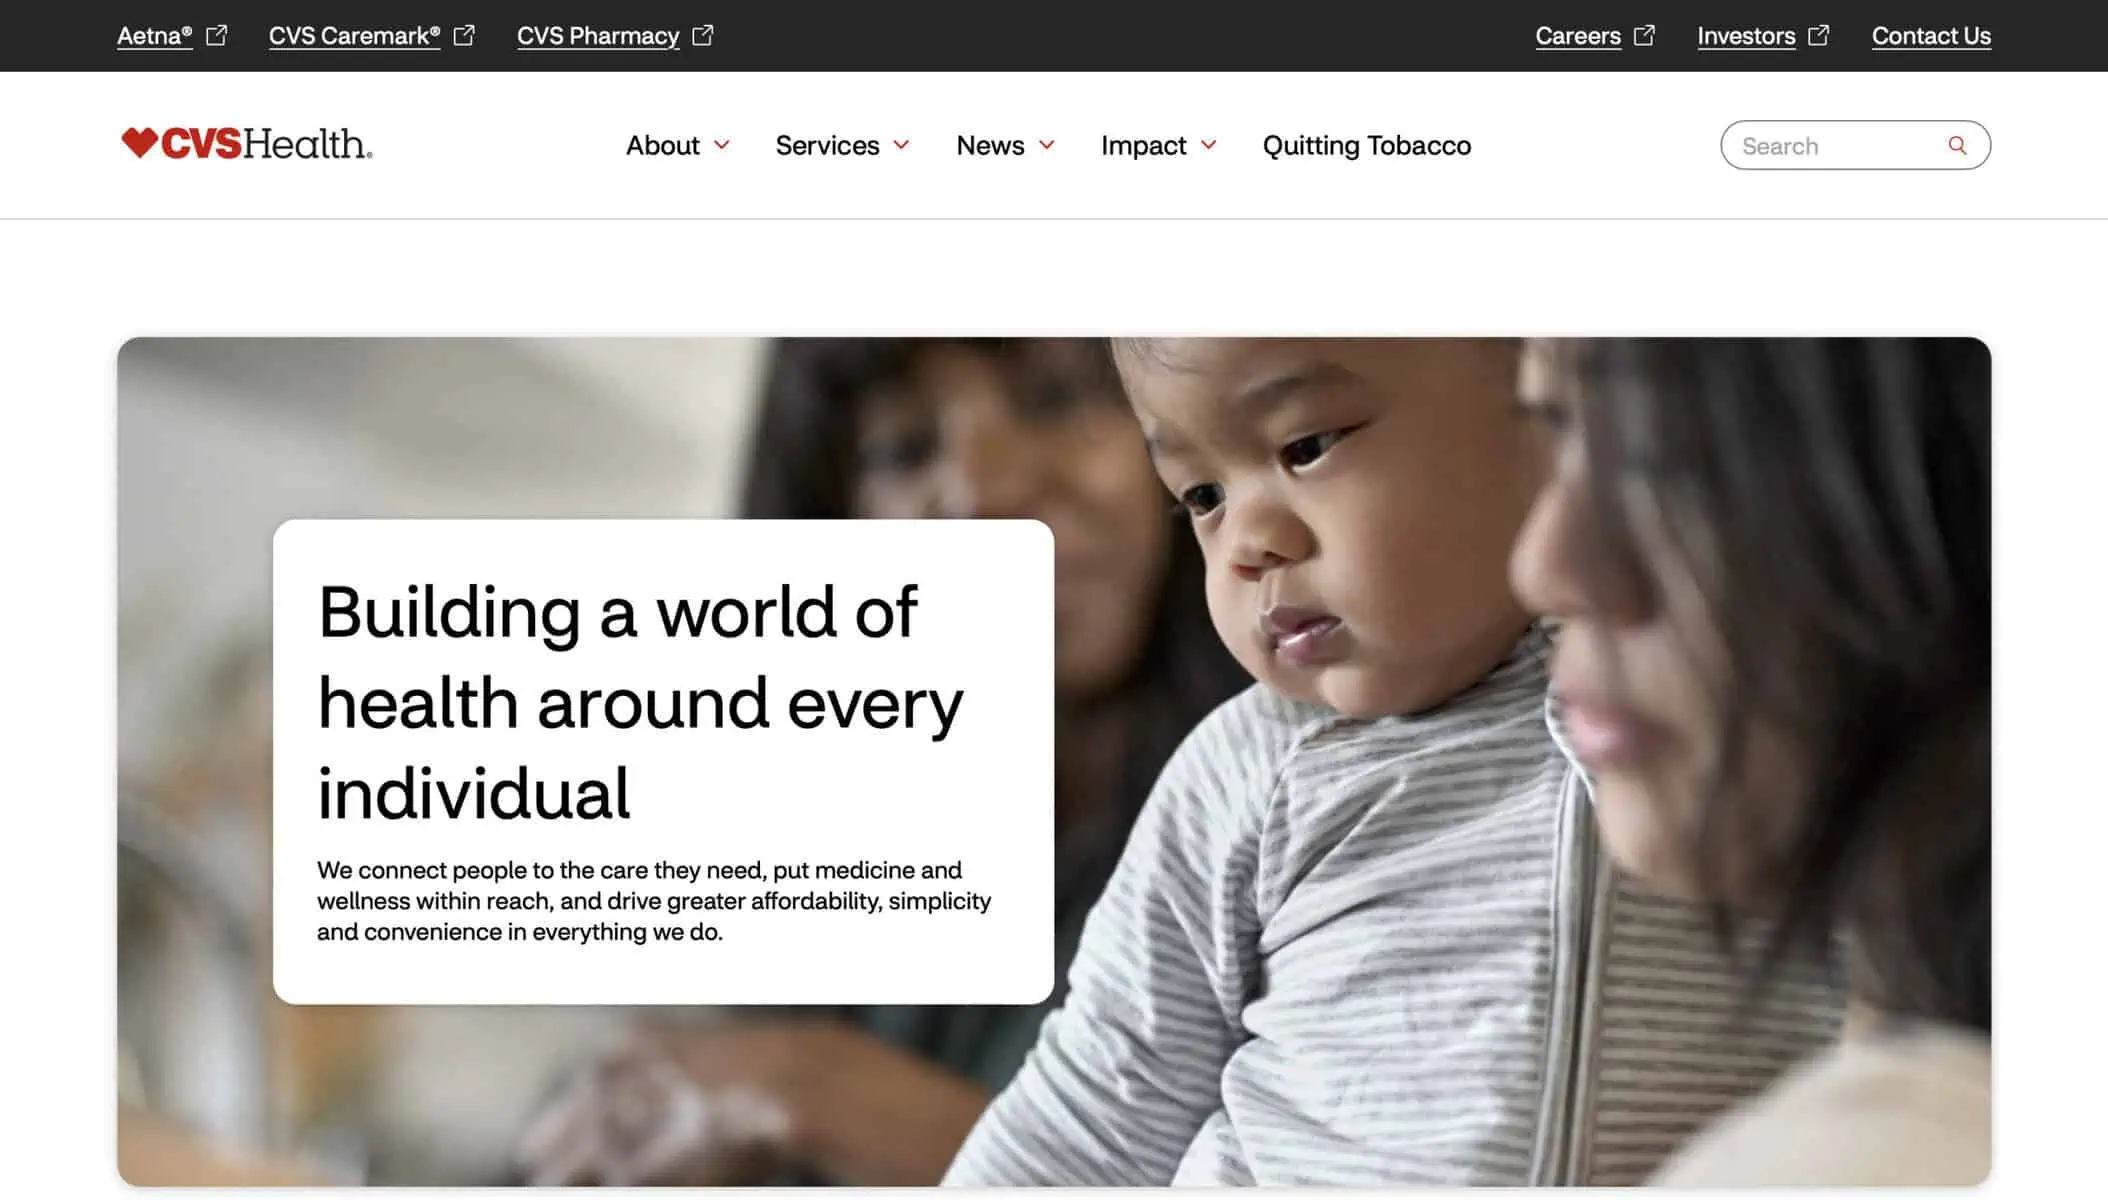Open the Contact Us link
2108x1200 pixels.
click(x=1931, y=36)
